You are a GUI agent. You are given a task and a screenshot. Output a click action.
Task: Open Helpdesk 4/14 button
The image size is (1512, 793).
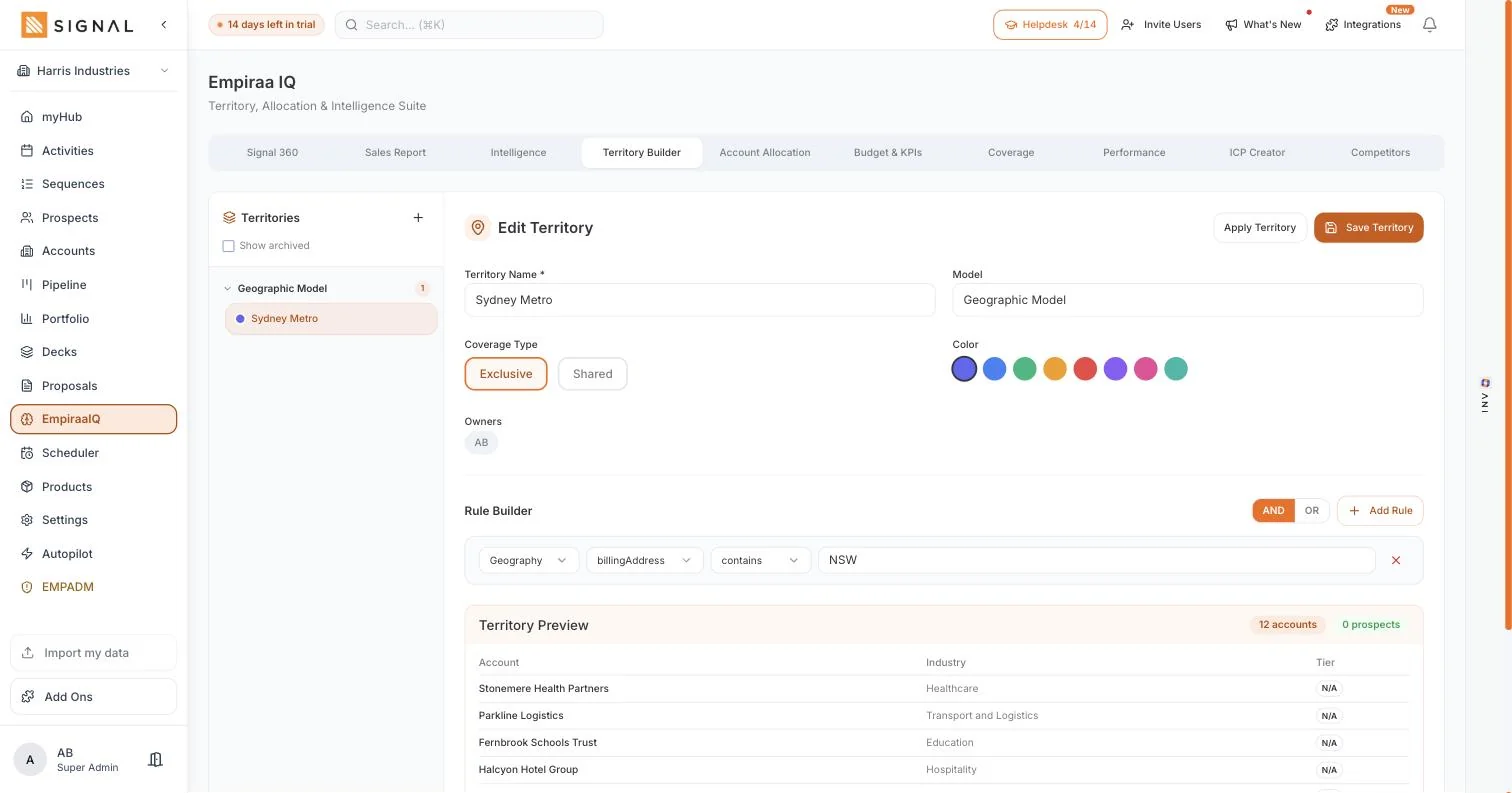coord(1050,25)
